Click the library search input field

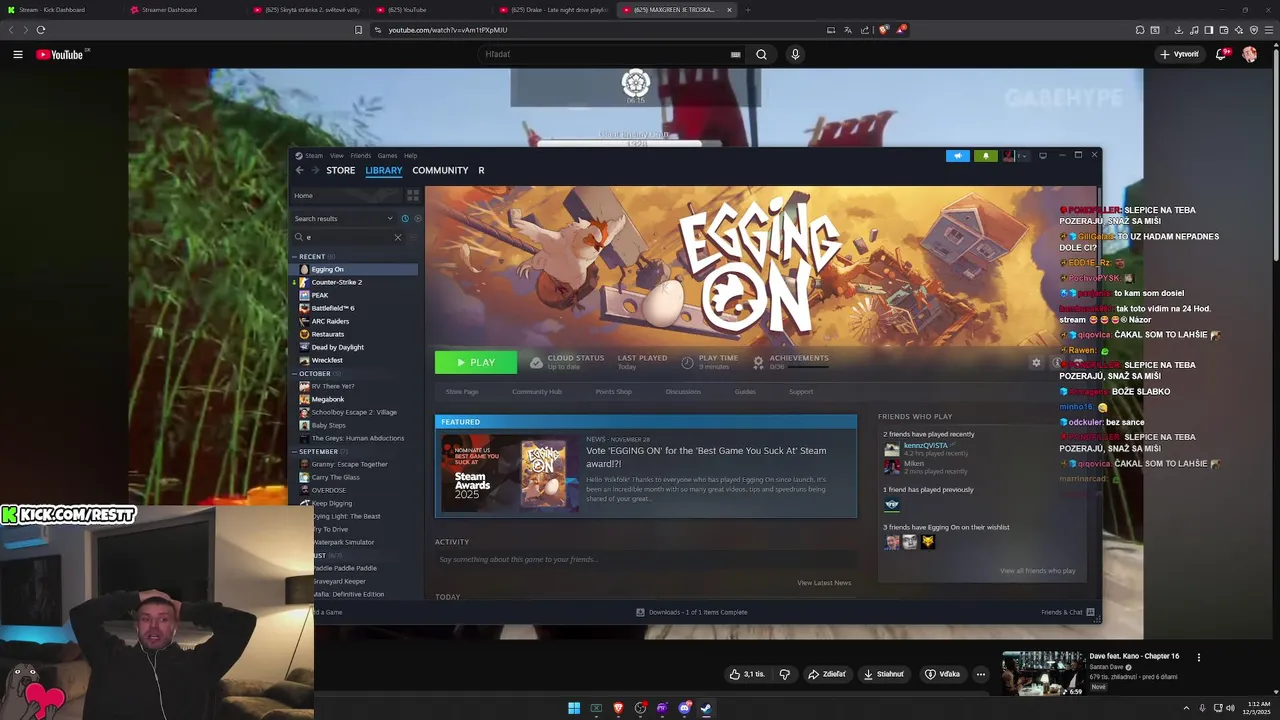(x=348, y=237)
